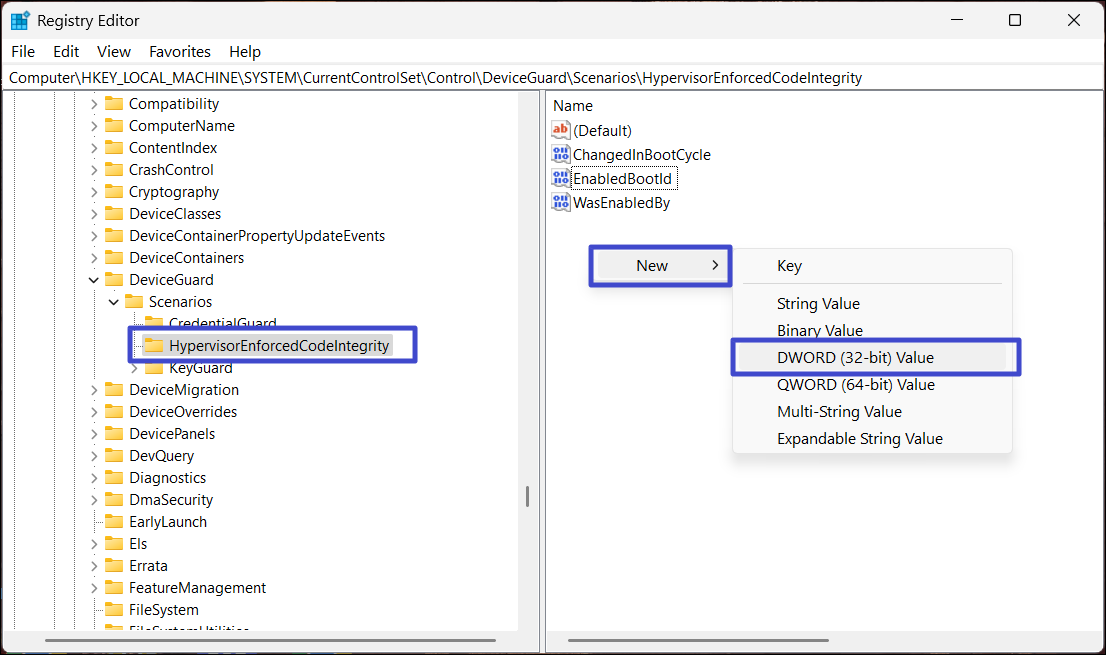This screenshot has width=1106, height=655.
Task: Click the Diagnostics folder icon
Action: coord(114,477)
